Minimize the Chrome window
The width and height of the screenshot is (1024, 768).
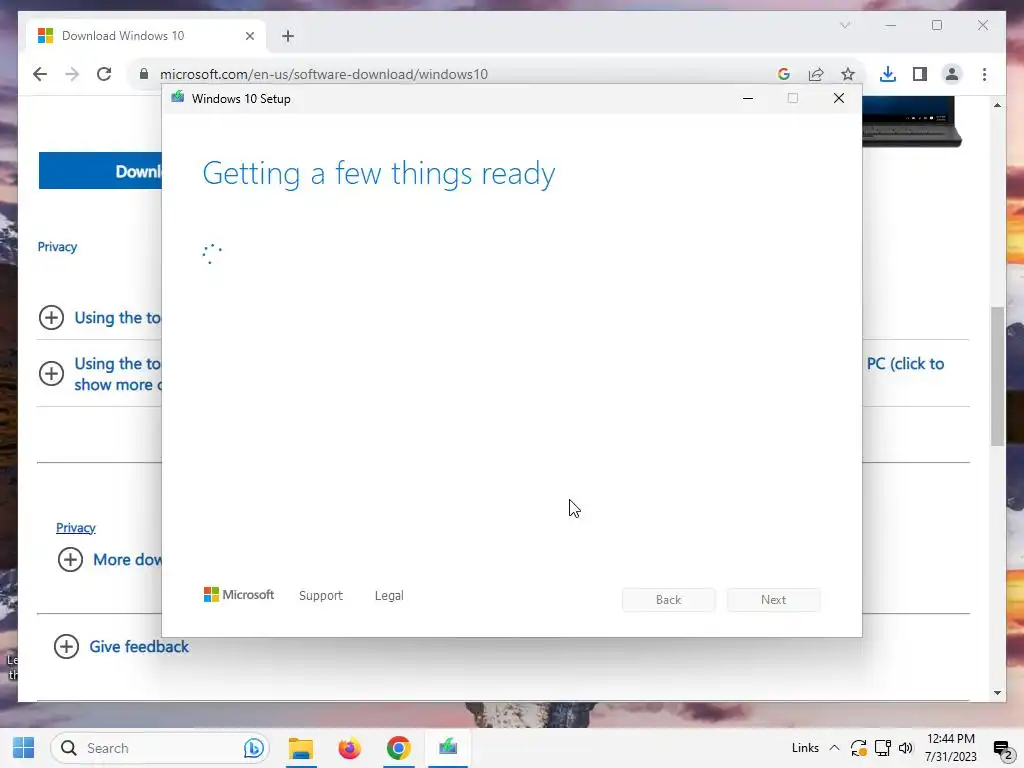891,25
